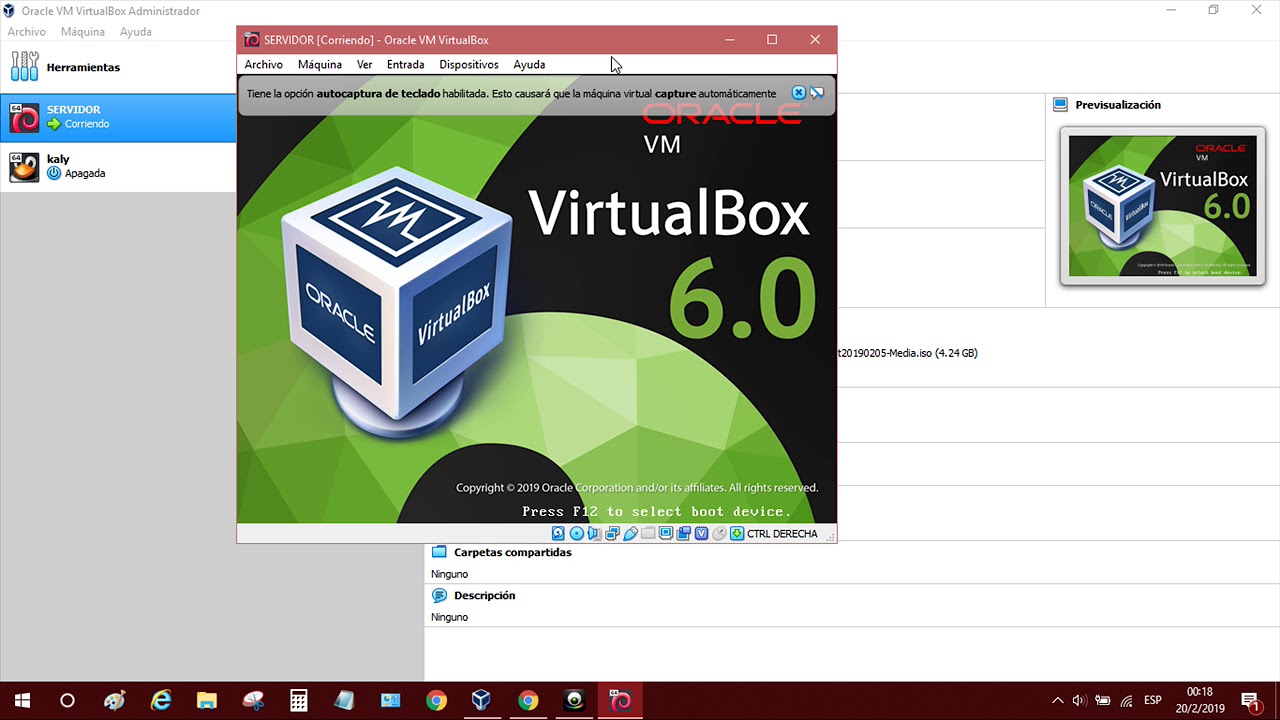Click the Carpetas compartidas section header
The image size is (1280, 720).
coord(513,552)
